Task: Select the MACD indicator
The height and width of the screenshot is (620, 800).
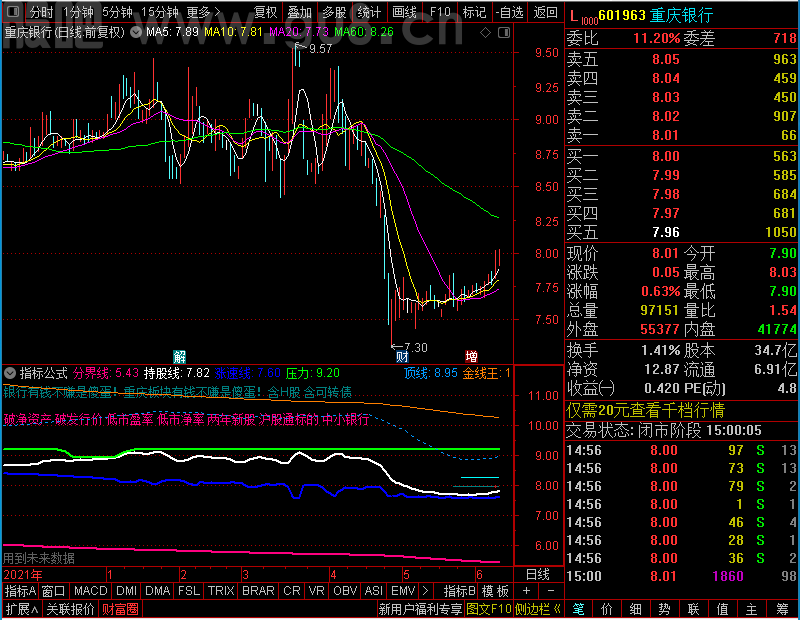Action: pos(90,591)
